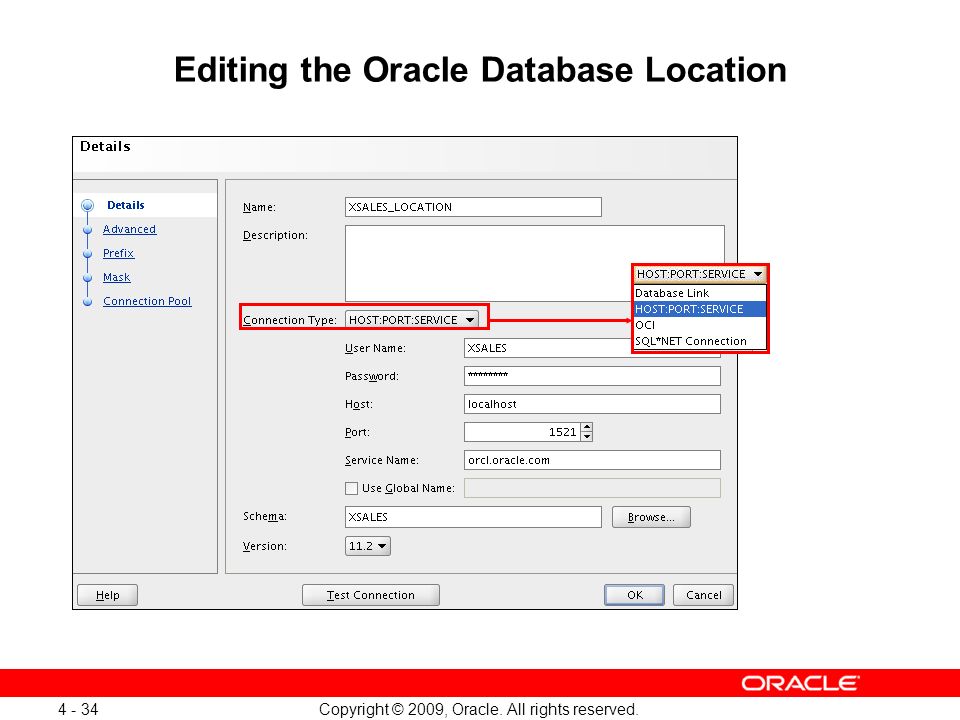Select the Connection Pool link

click(147, 301)
